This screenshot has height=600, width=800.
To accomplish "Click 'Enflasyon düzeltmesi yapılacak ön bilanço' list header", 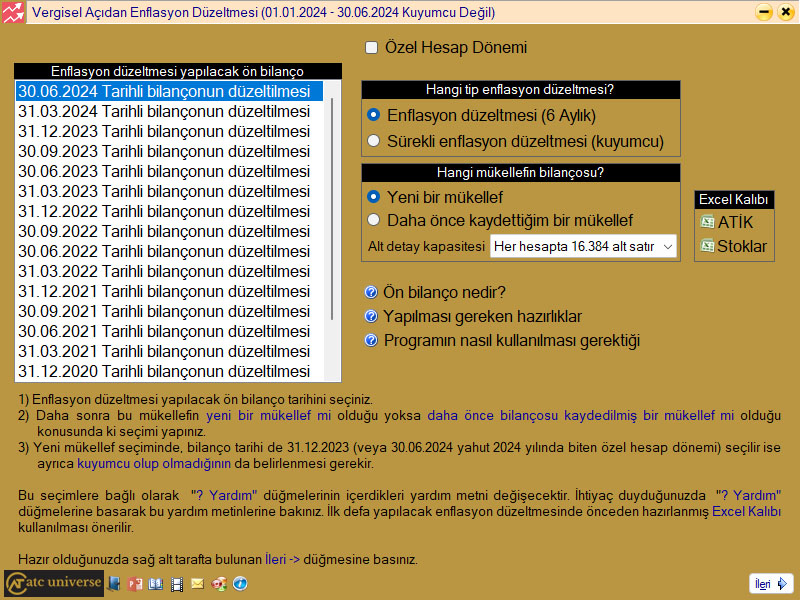I will click(x=178, y=71).
